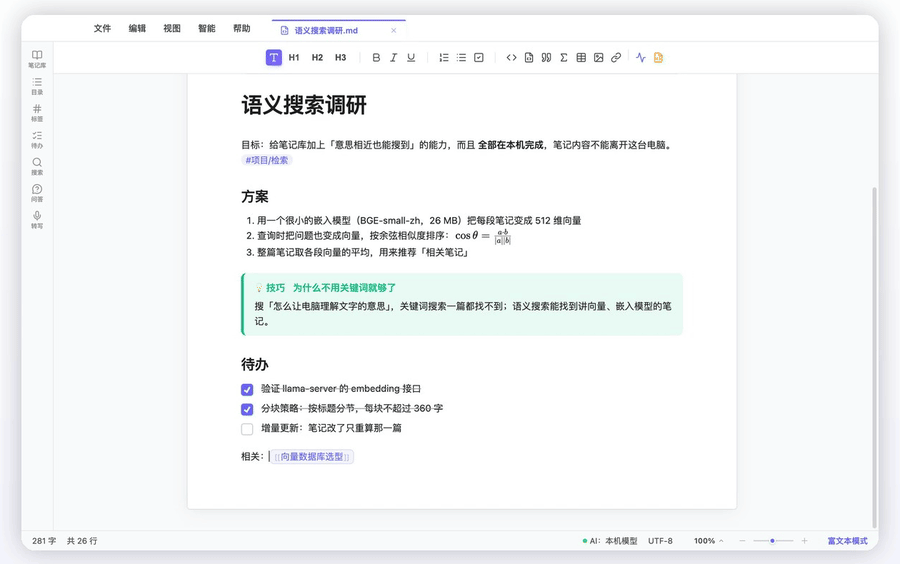This screenshot has height=564, width=900.
Task: Insert an image from toolbar
Action: (599, 57)
